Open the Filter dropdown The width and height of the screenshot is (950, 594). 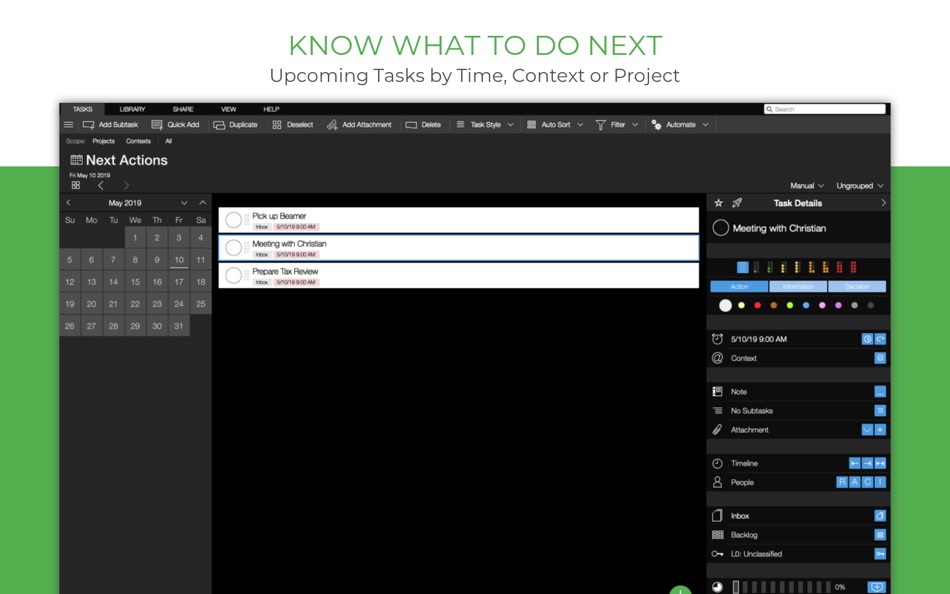(x=617, y=125)
